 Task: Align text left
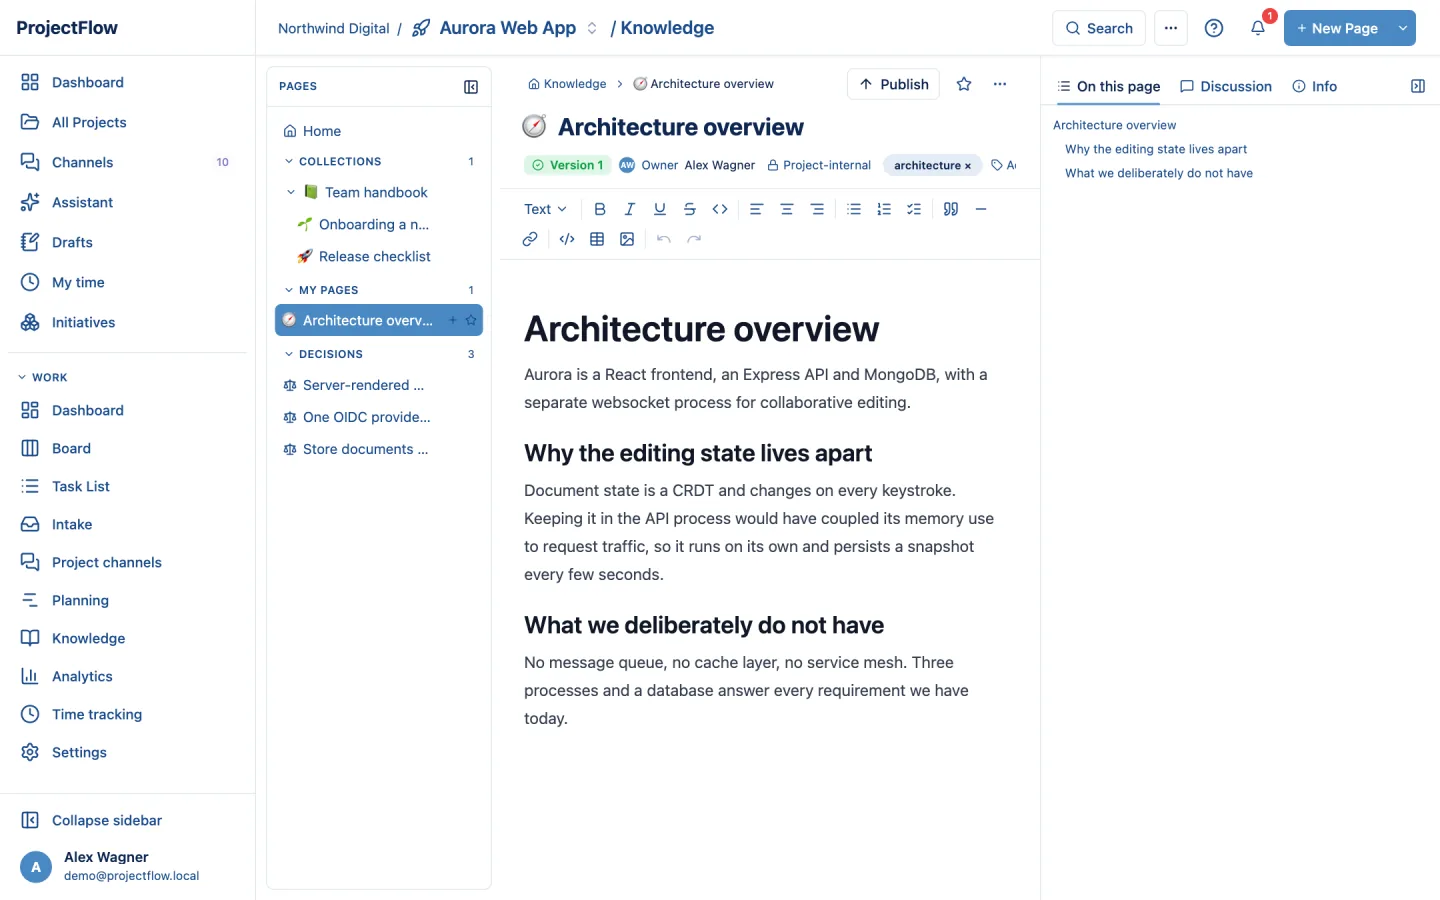757,209
